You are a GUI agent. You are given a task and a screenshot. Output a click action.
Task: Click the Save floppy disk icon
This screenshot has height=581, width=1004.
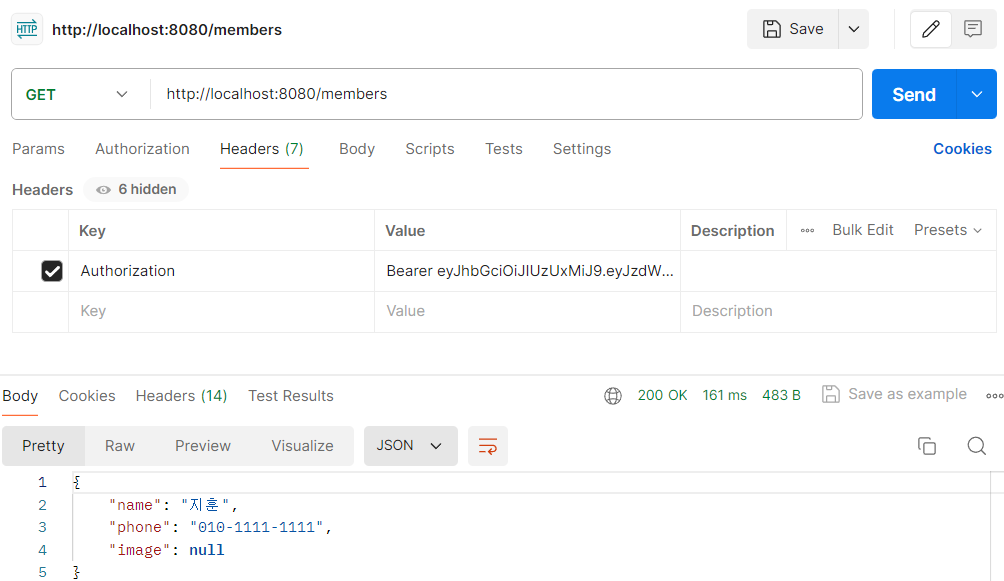coord(772,29)
